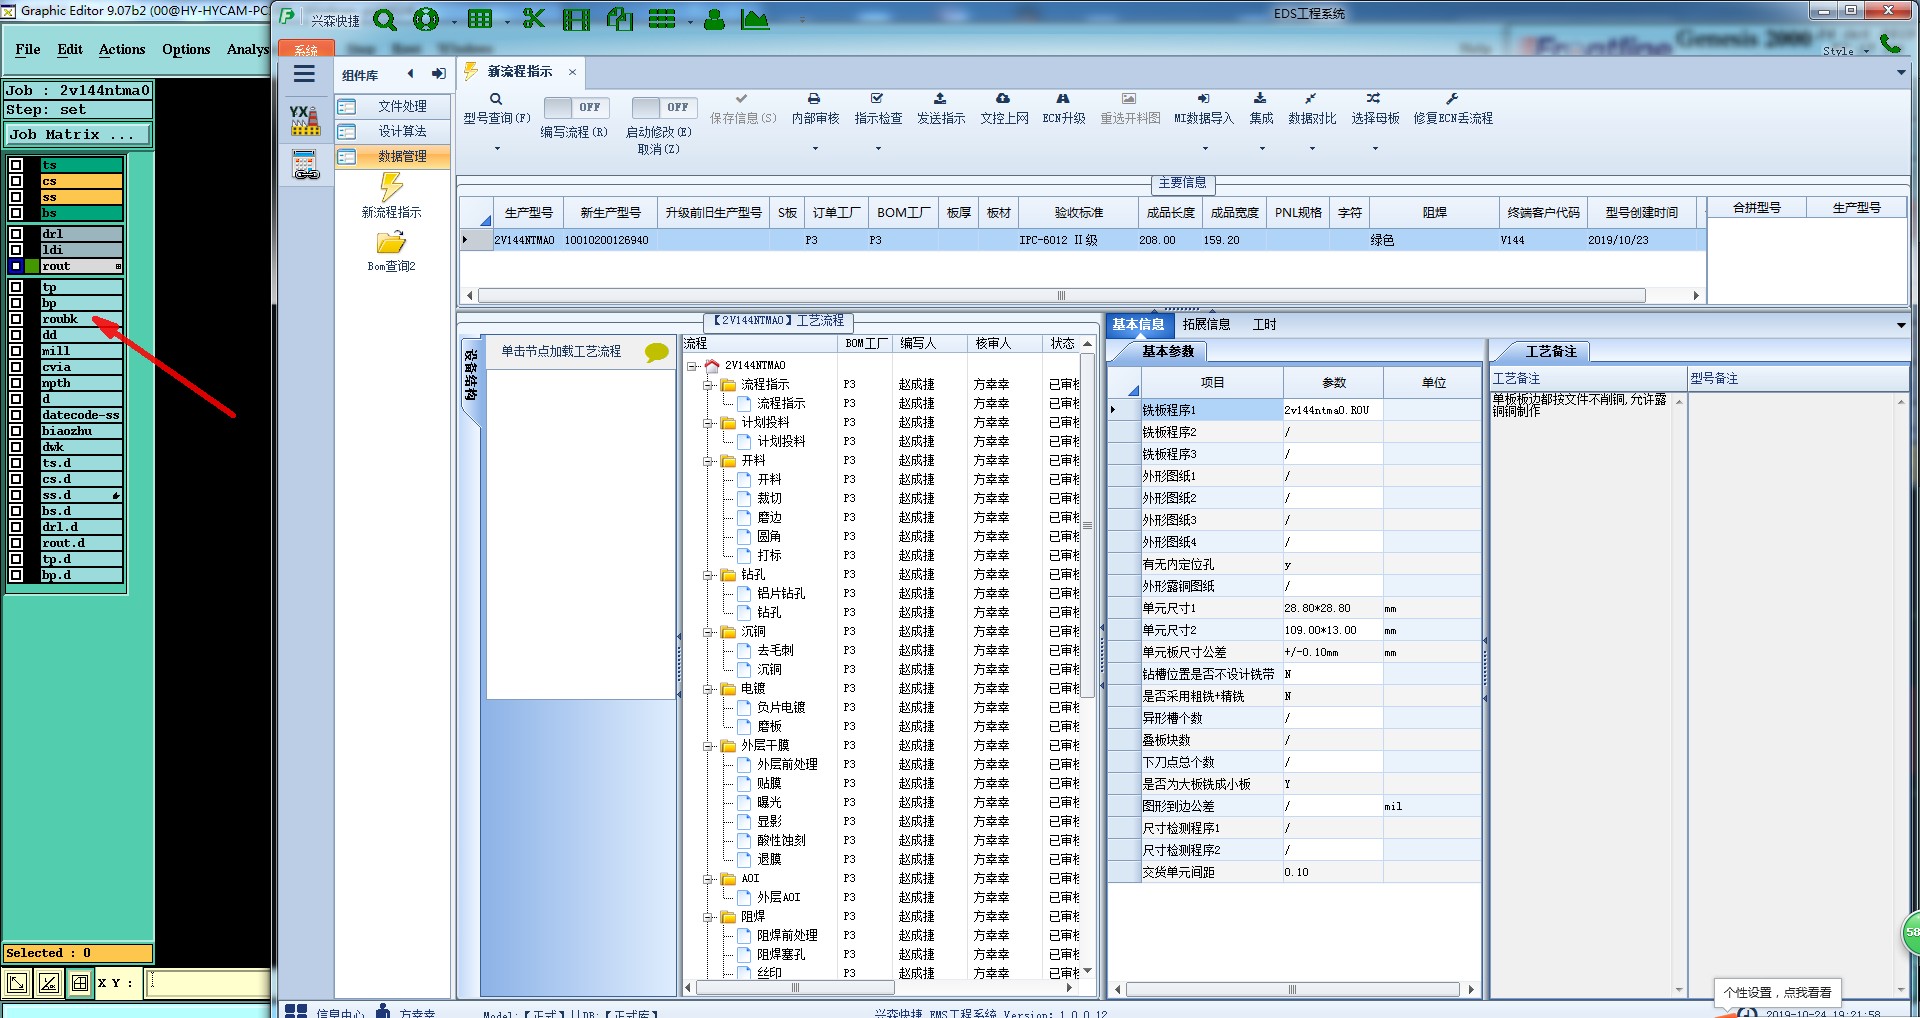Toggle checkbox for layer ts

pyautogui.click(x=16, y=165)
